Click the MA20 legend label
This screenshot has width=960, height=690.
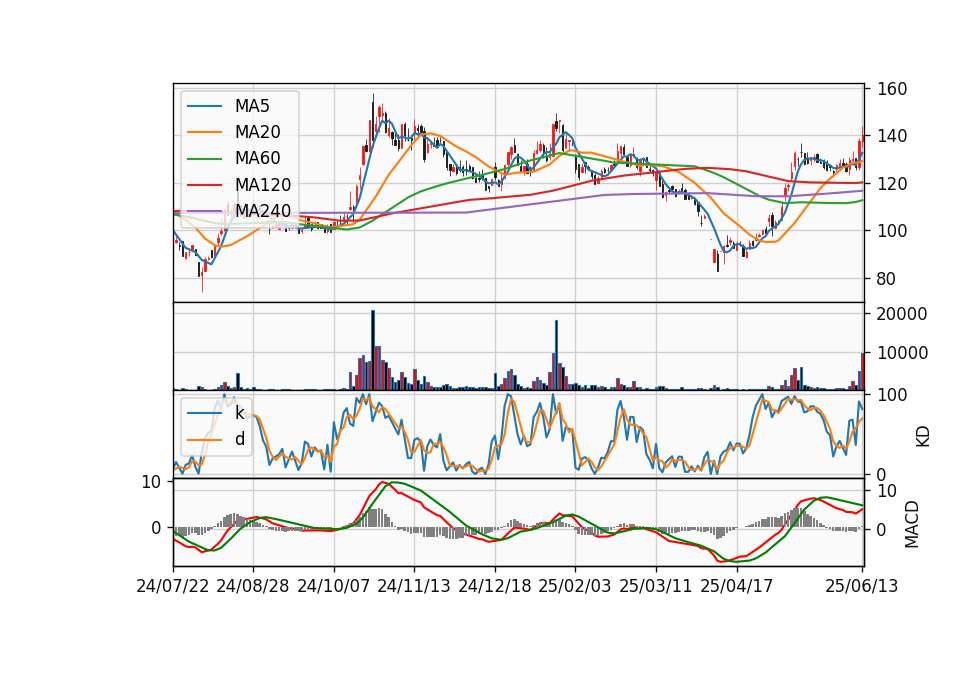coord(257,132)
